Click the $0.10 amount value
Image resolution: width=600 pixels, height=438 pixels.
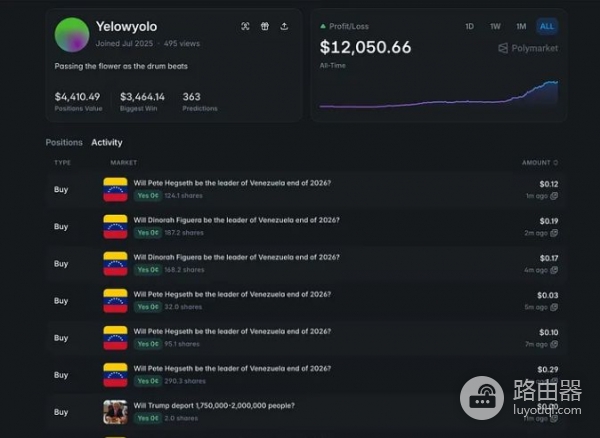(549, 333)
